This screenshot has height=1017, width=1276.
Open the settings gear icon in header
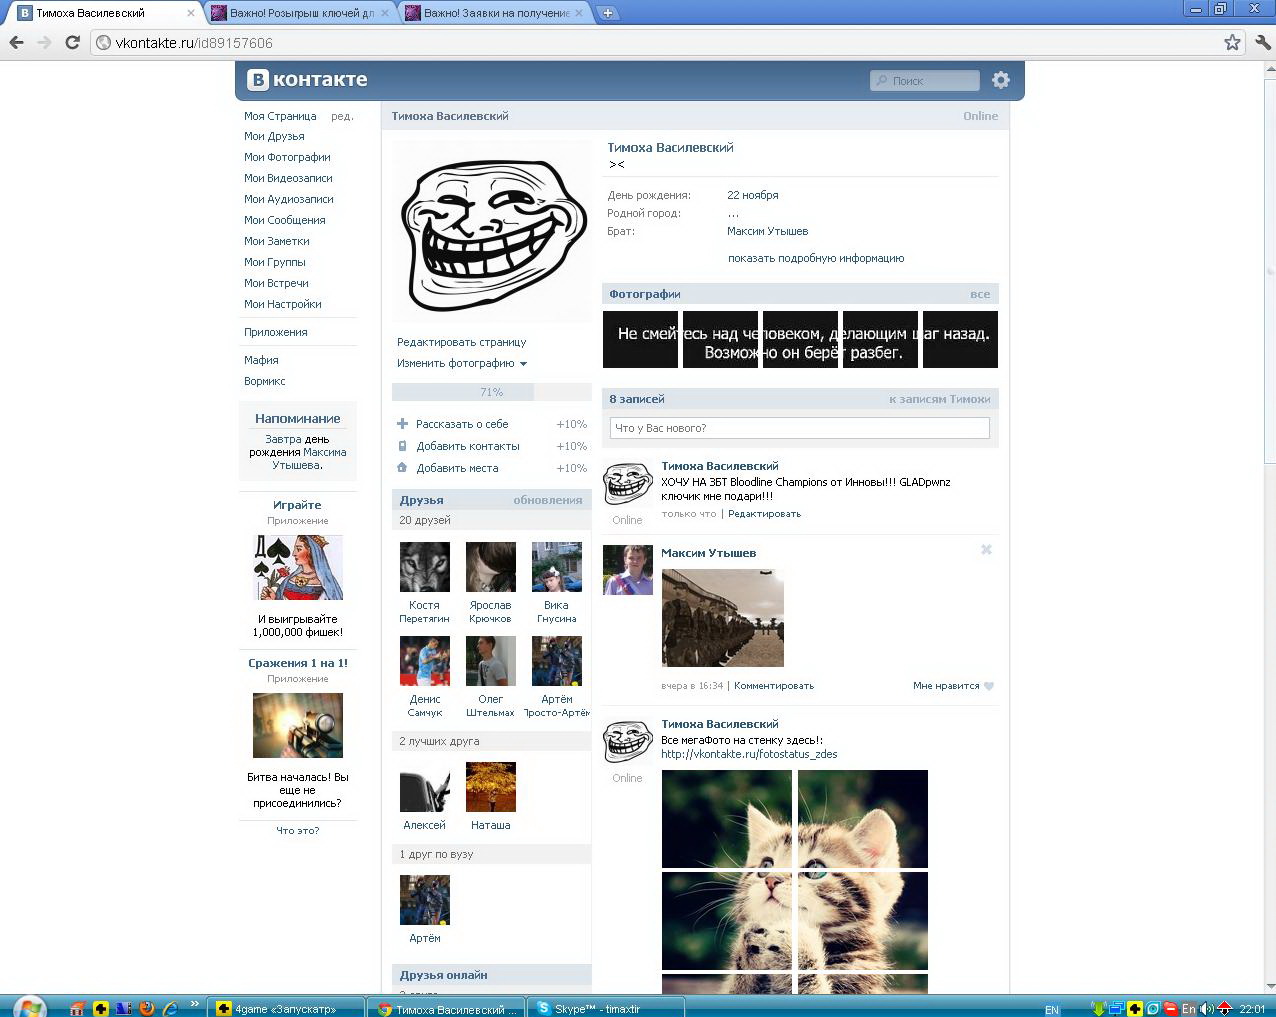coord(1001,80)
